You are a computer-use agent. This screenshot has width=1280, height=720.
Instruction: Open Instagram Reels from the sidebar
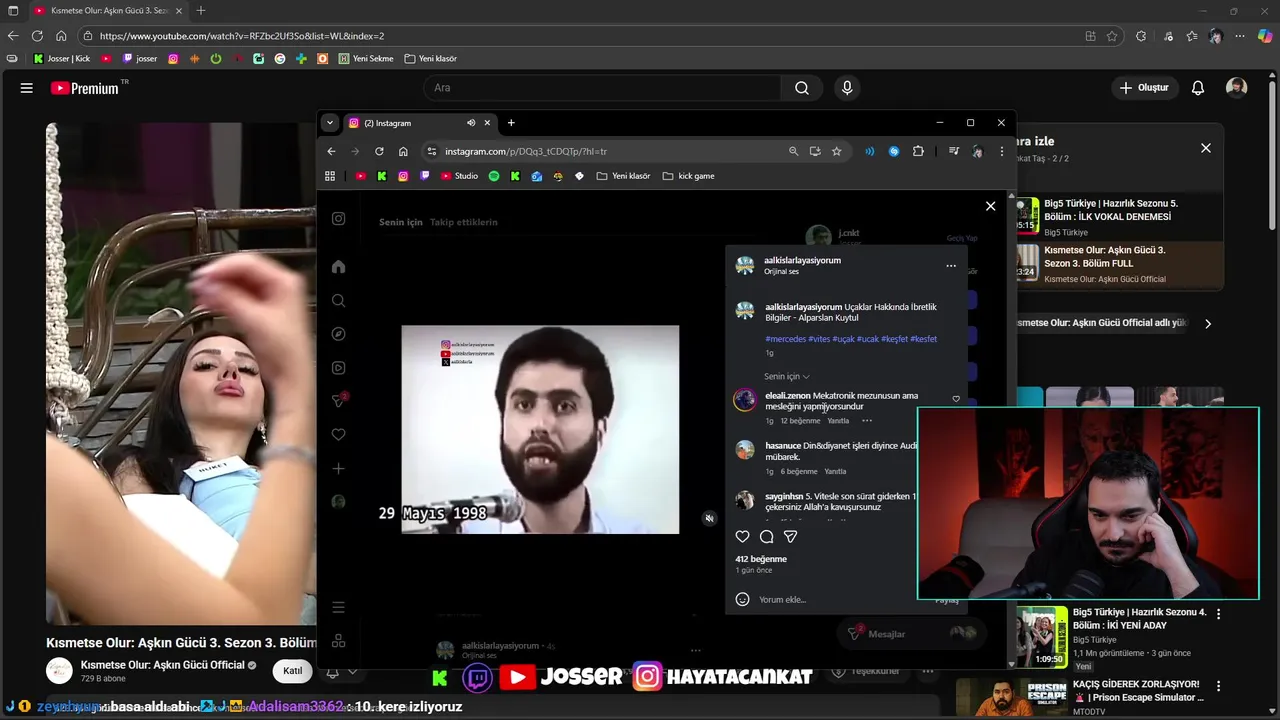pyautogui.click(x=338, y=368)
